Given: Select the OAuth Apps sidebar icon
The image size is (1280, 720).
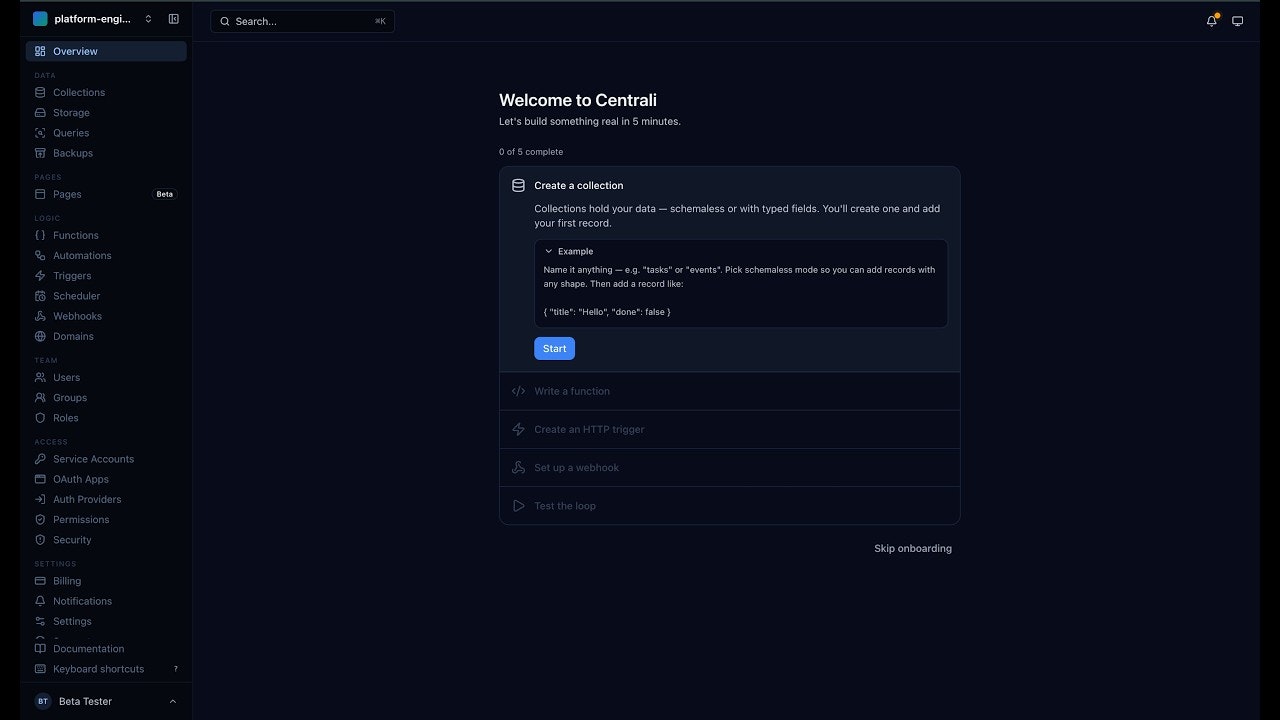Looking at the screenshot, I should click(40, 479).
